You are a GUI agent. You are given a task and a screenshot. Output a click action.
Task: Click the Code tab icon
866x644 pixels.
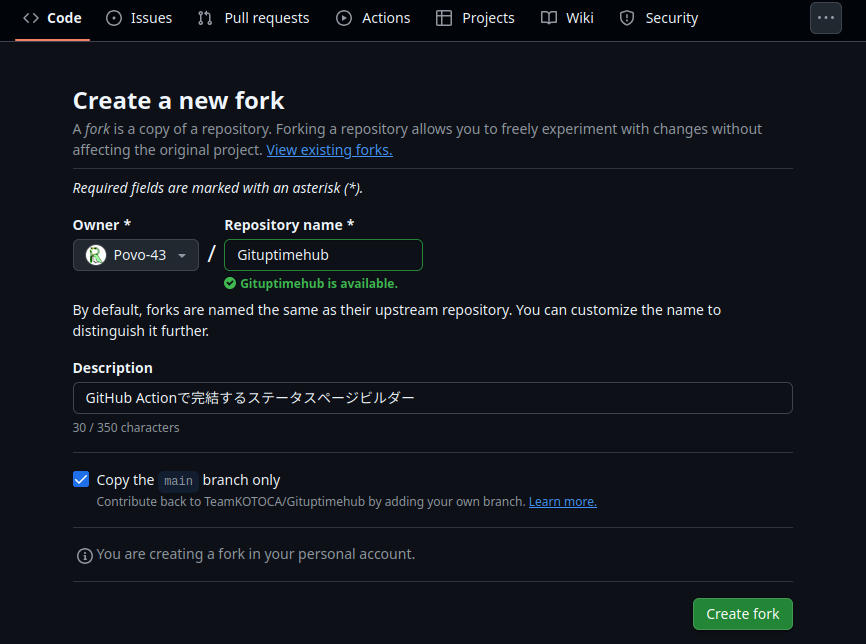pos(30,17)
